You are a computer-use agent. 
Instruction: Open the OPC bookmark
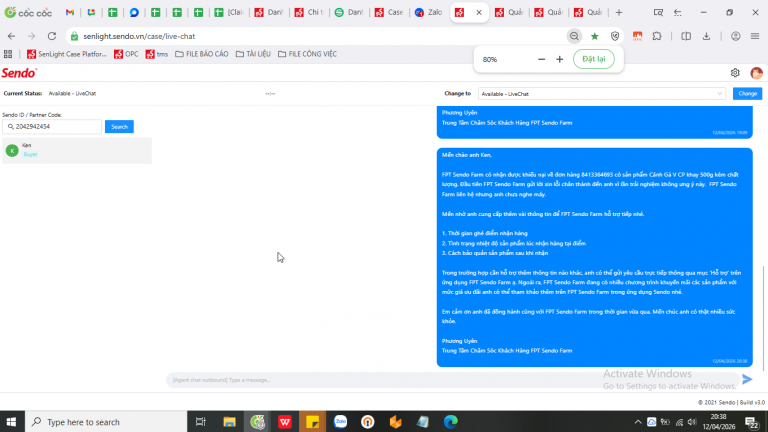tap(126, 54)
